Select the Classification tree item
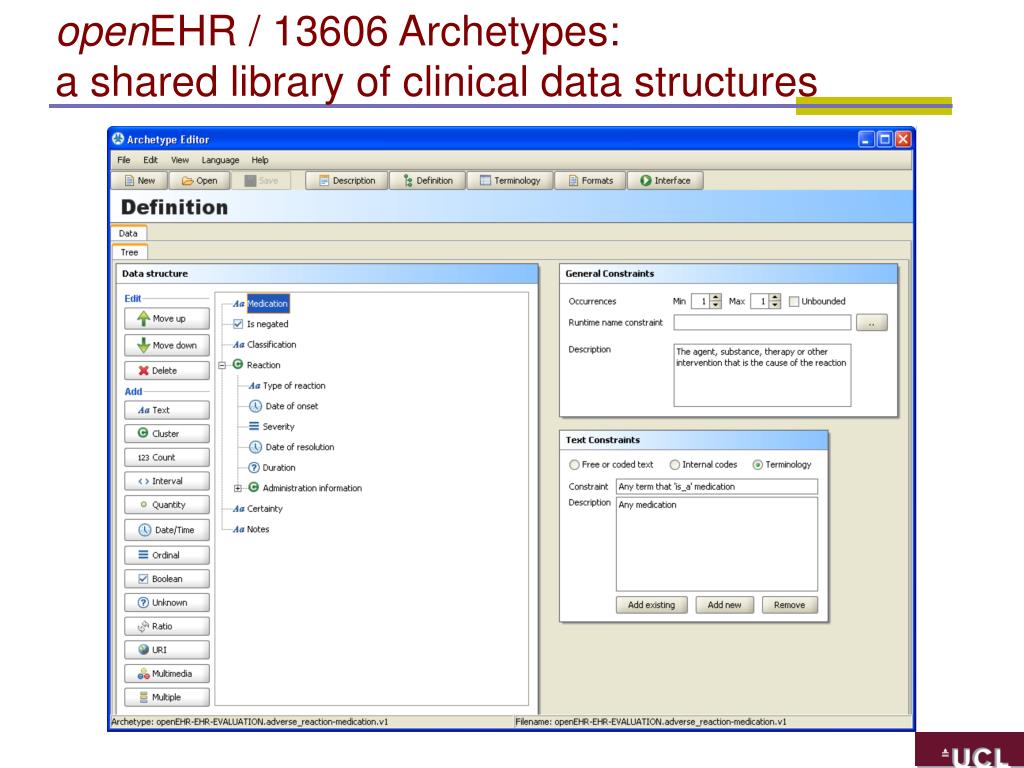The image size is (1024, 768). pyautogui.click(x=272, y=345)
